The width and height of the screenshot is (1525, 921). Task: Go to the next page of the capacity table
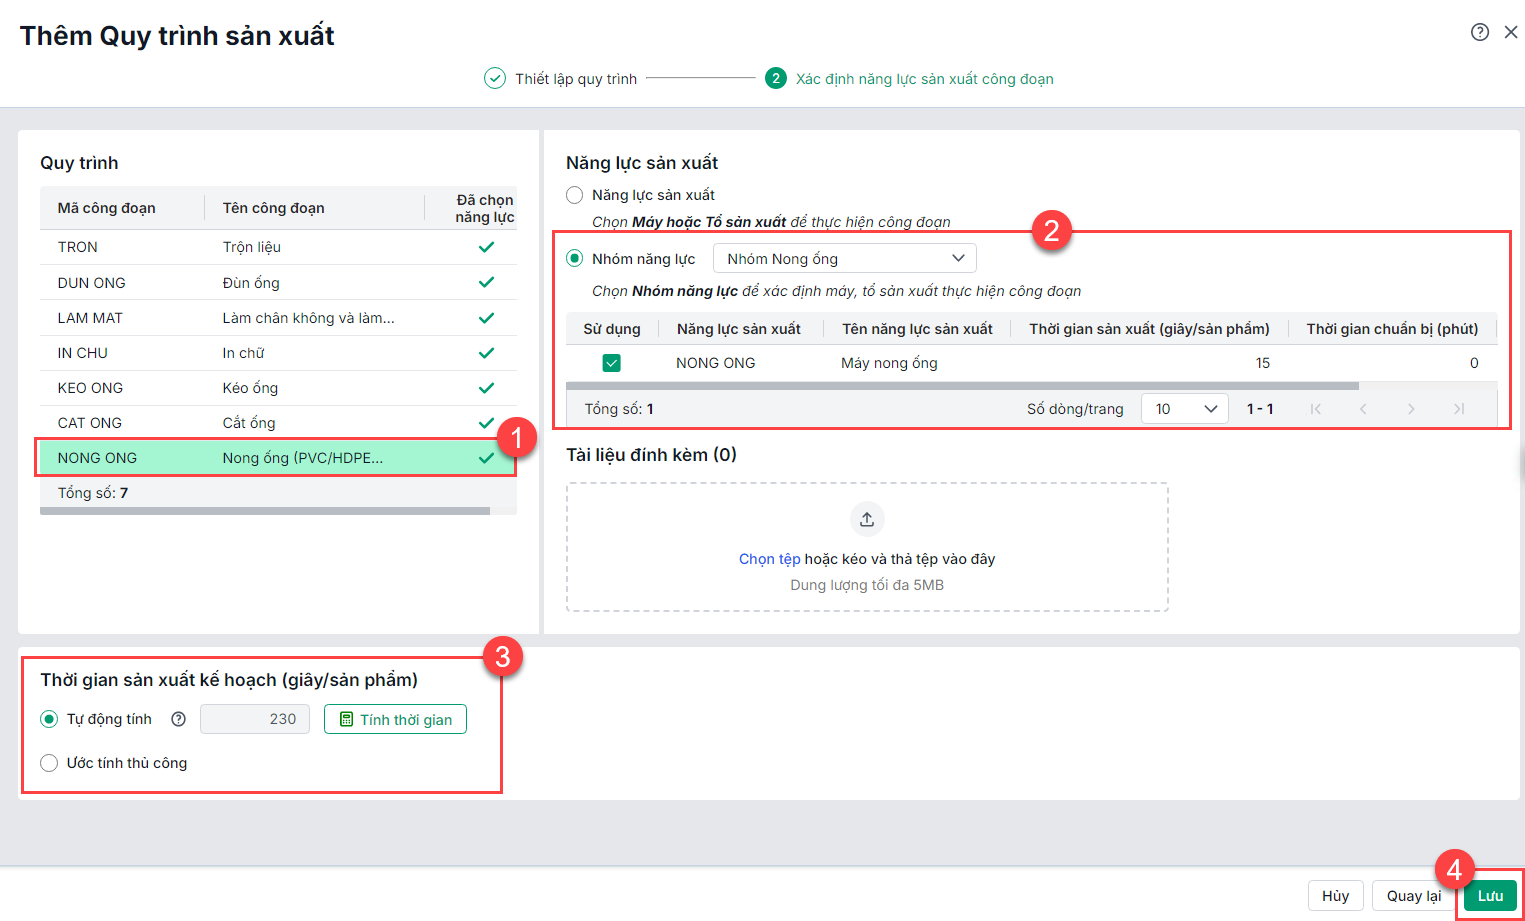click(x=1411, y=409)
